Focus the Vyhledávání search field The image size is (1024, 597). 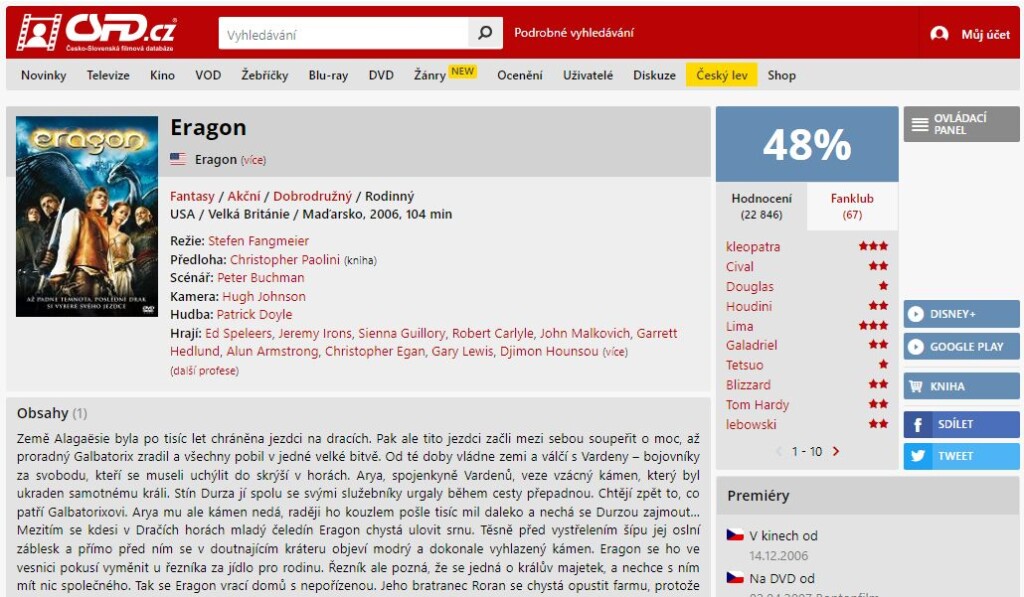tap(344, 33)
